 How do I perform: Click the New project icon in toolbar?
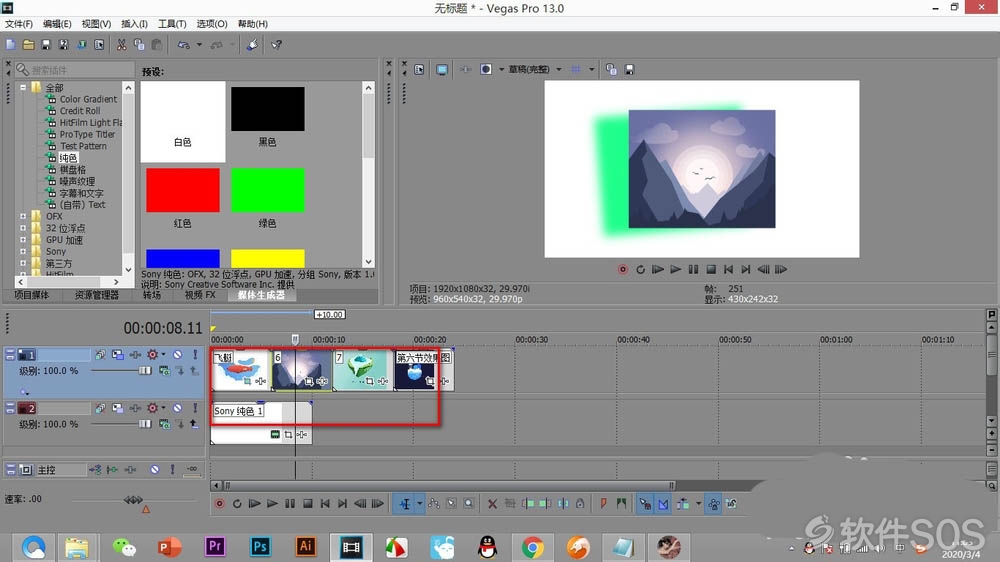click(x=11, y=45)
